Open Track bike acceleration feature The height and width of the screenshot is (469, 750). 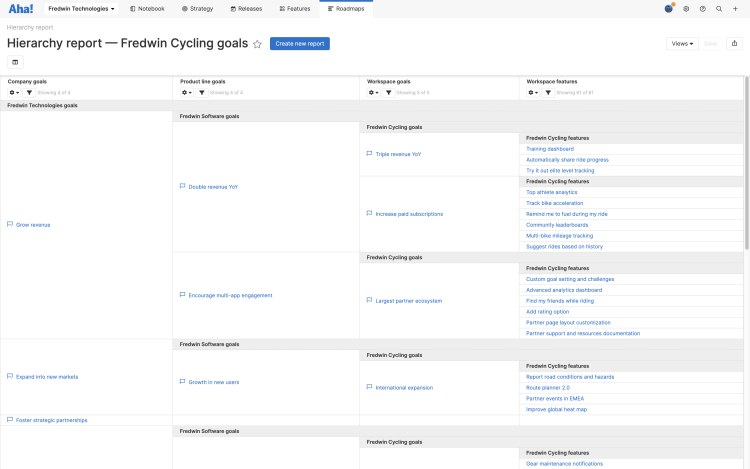(554, 203)
